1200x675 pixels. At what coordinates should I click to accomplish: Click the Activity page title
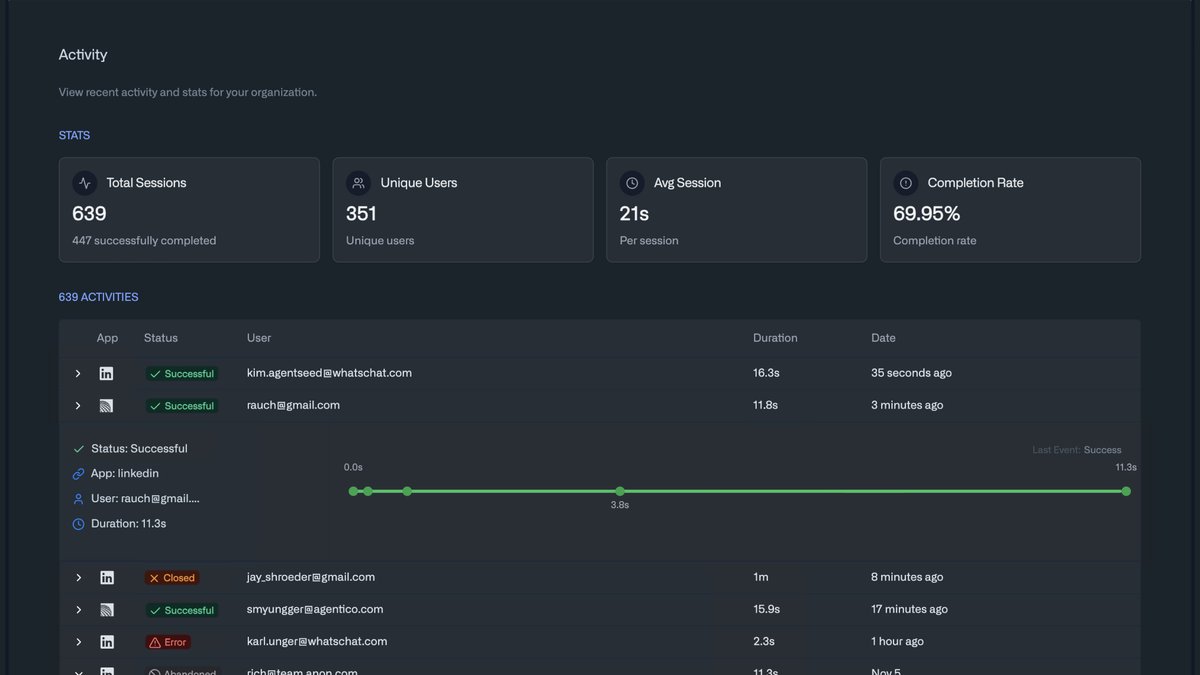coord(83,55)
